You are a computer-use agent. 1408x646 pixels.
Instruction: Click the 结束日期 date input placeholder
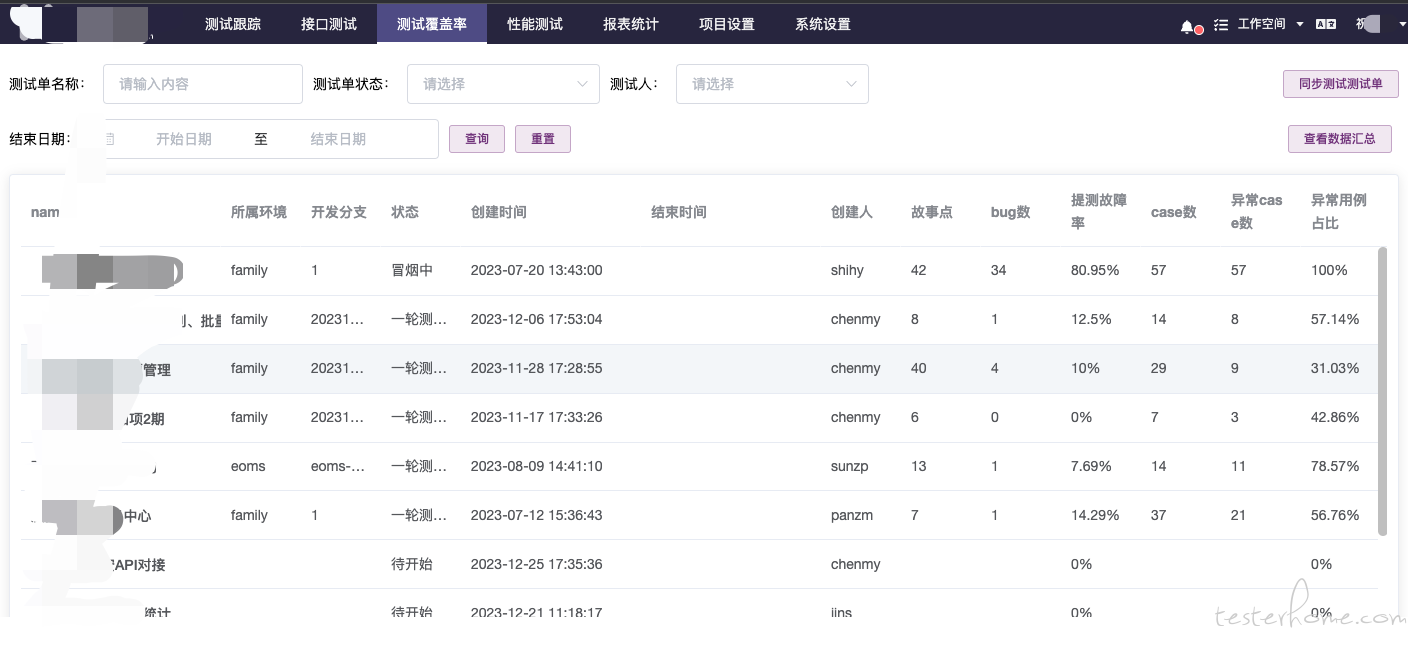338,139
